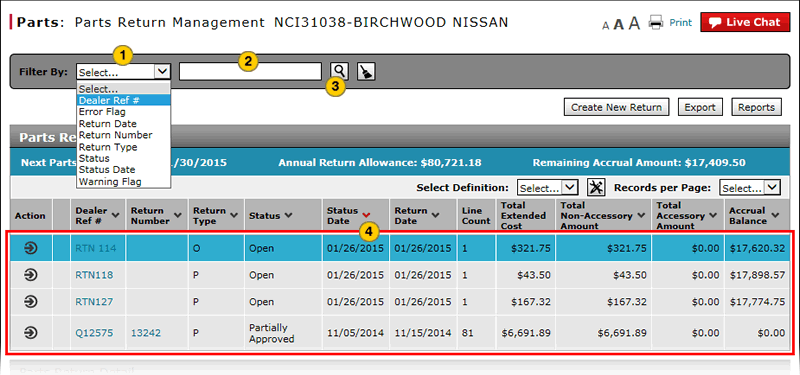The width and height of the screenshot is (800, 375).
Task: Open the Filter By dropdown
Action: click(x=123, y=72)
